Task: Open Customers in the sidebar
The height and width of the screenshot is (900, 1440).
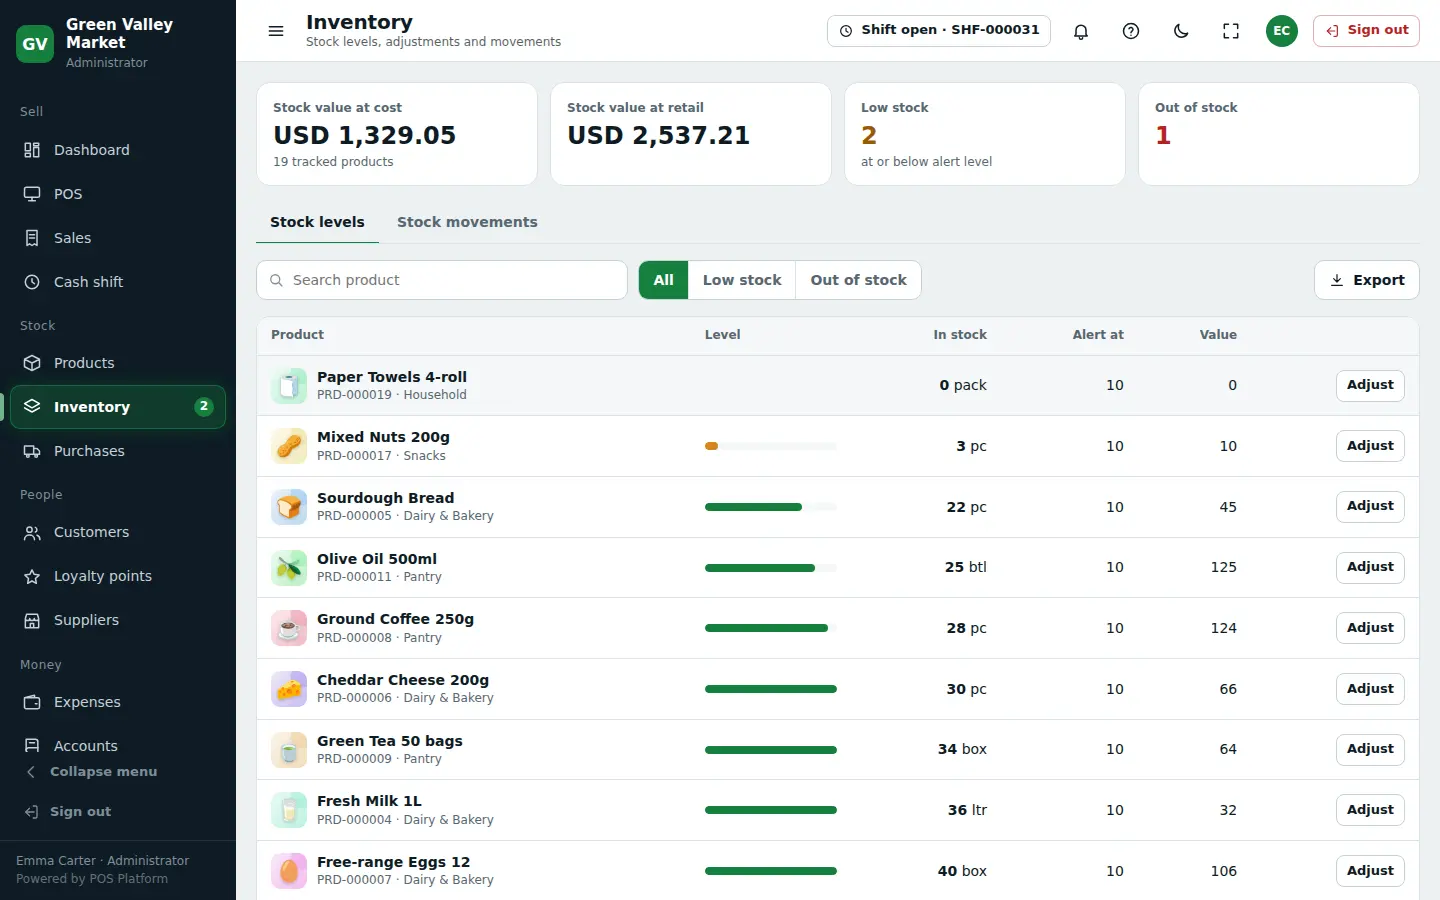Action: 118,532
